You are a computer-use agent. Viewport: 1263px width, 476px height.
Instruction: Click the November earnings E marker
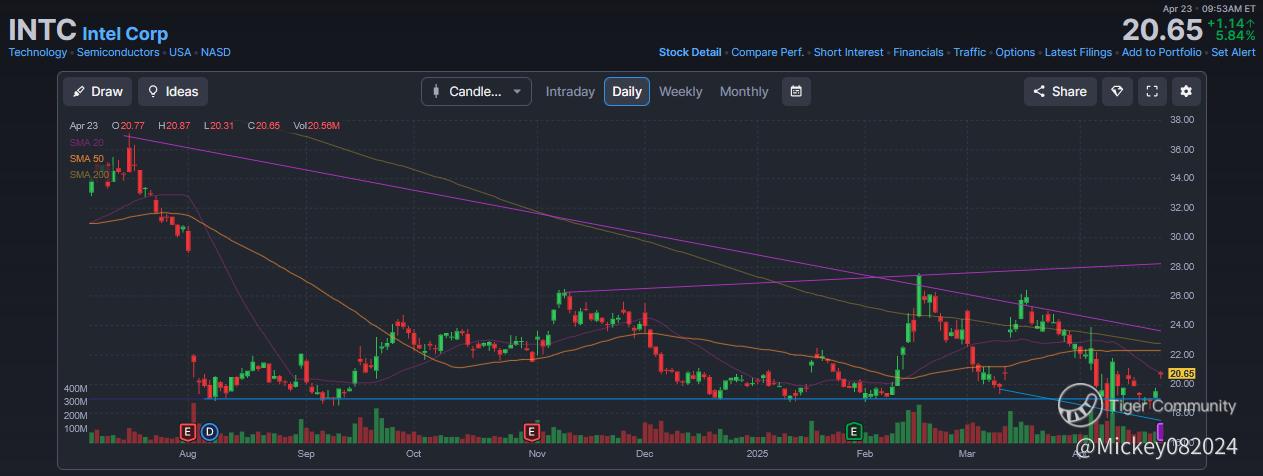(x=532, y=432)
